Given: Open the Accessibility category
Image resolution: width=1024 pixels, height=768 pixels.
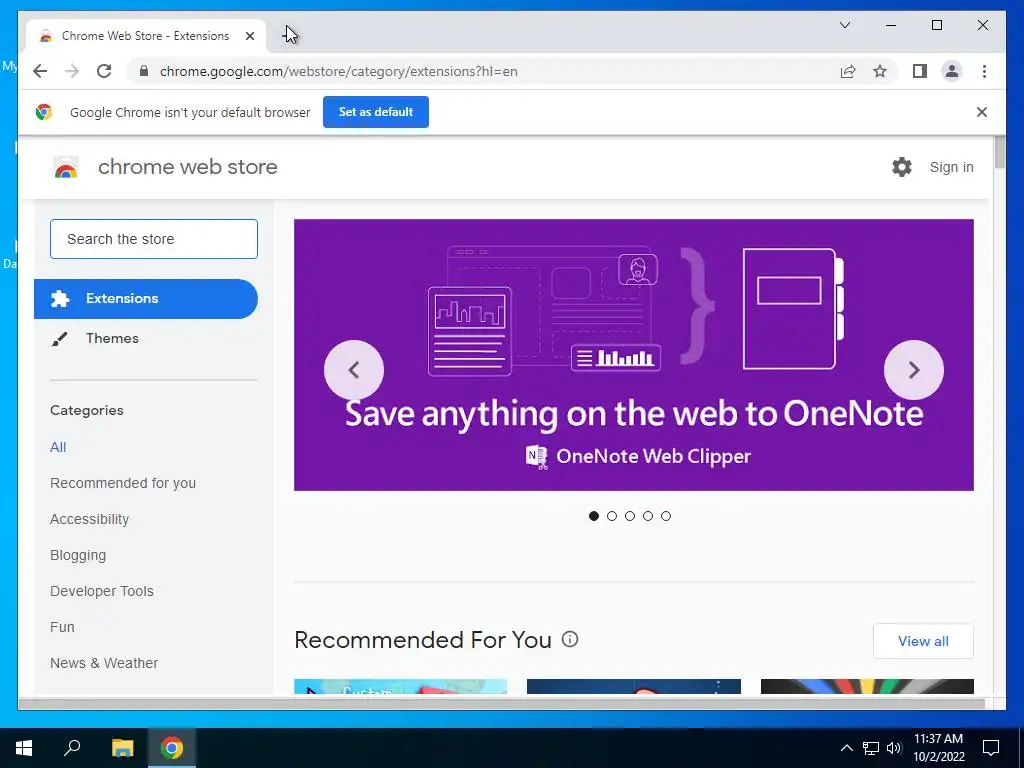Looking at the screenshot, I should click(x=89, y=519).
